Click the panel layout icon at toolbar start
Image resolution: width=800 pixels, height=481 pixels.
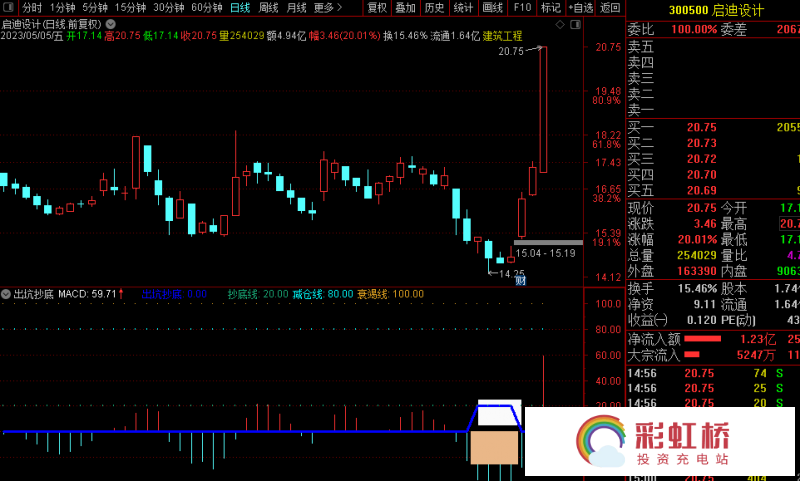[9, 8]
